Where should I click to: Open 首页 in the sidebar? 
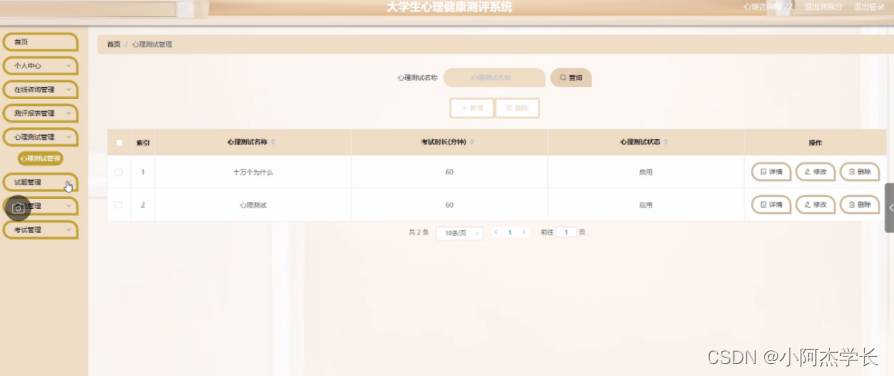(40, 42)
